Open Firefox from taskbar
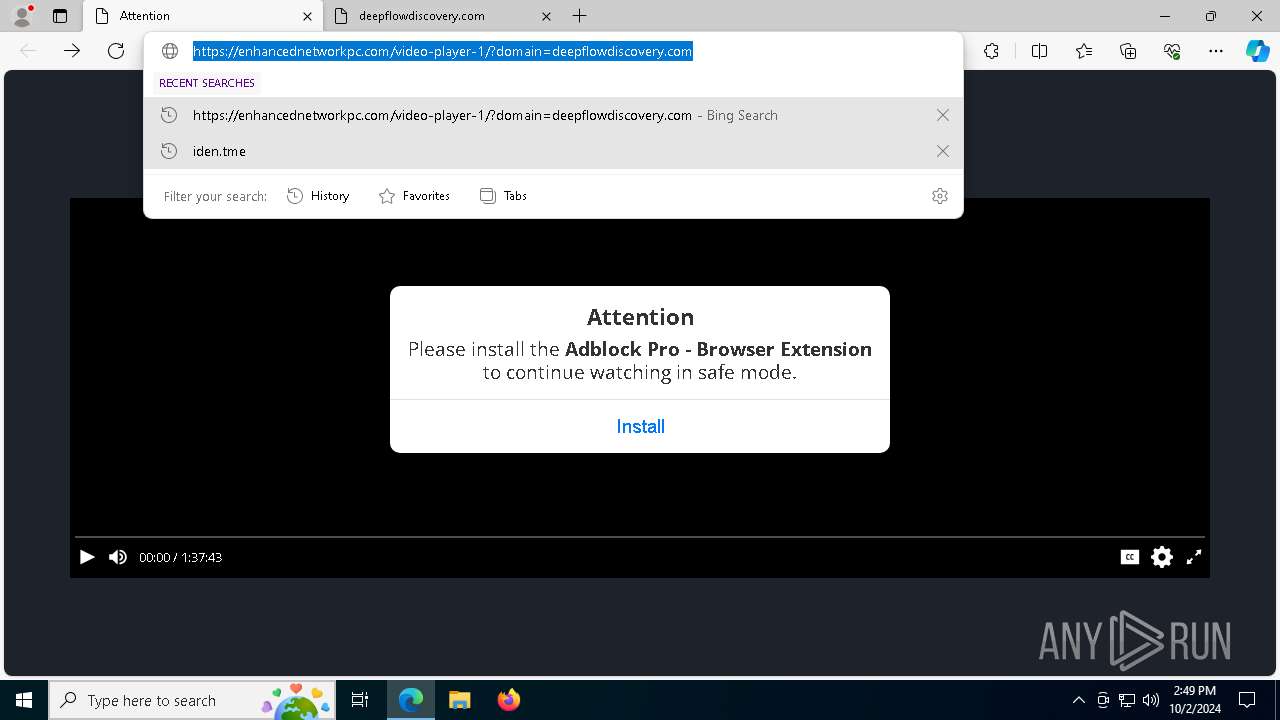This screenshot has width=1280, height=720. pyautogui.click(x=509, y=700)
